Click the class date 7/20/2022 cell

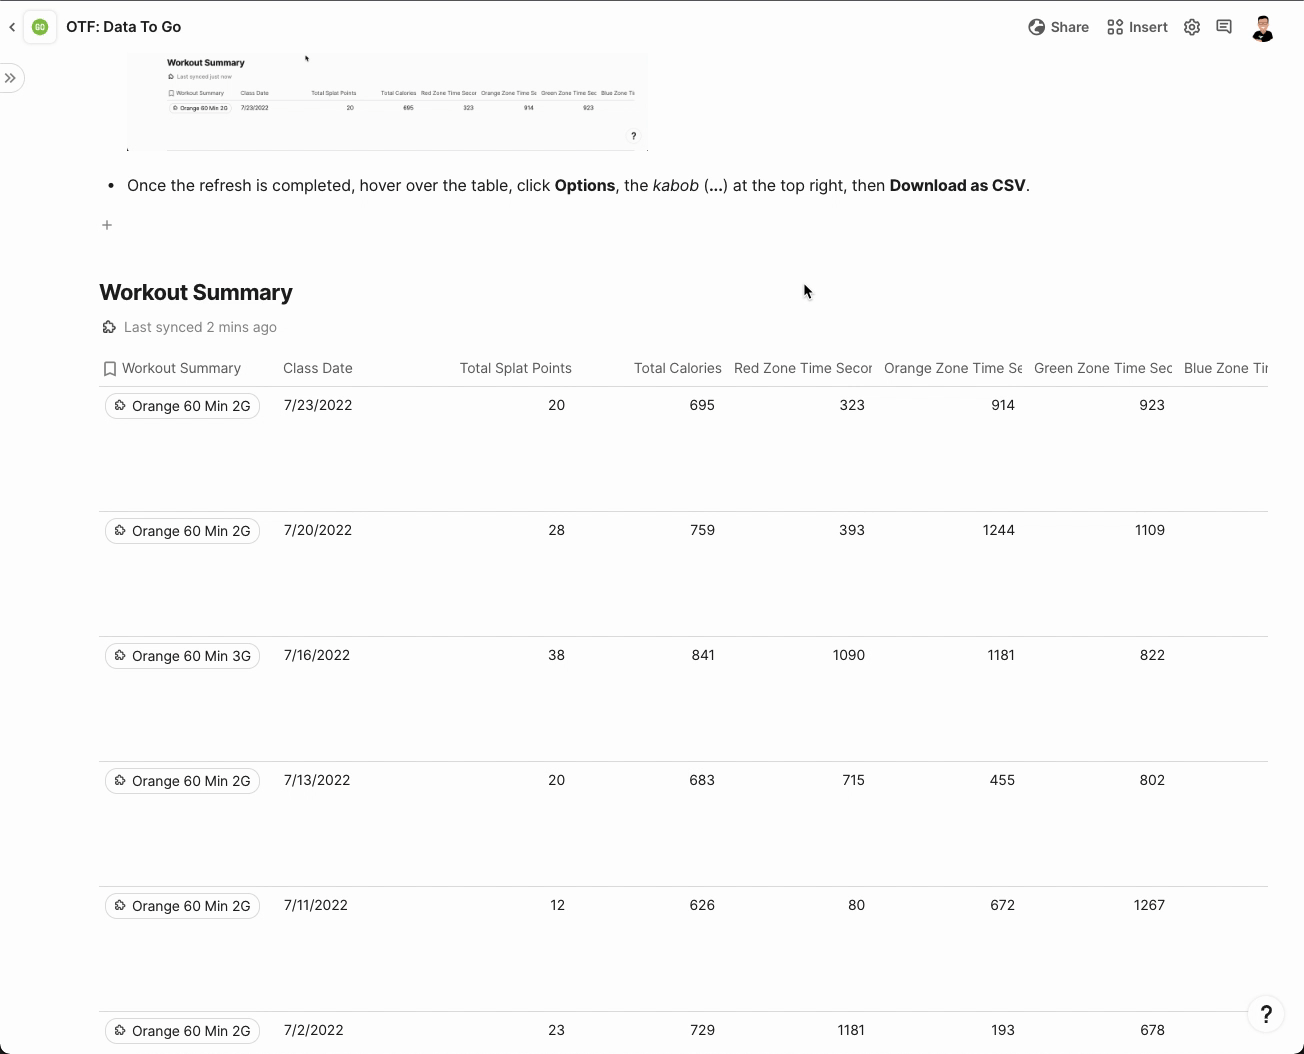[x=318, y=530]
